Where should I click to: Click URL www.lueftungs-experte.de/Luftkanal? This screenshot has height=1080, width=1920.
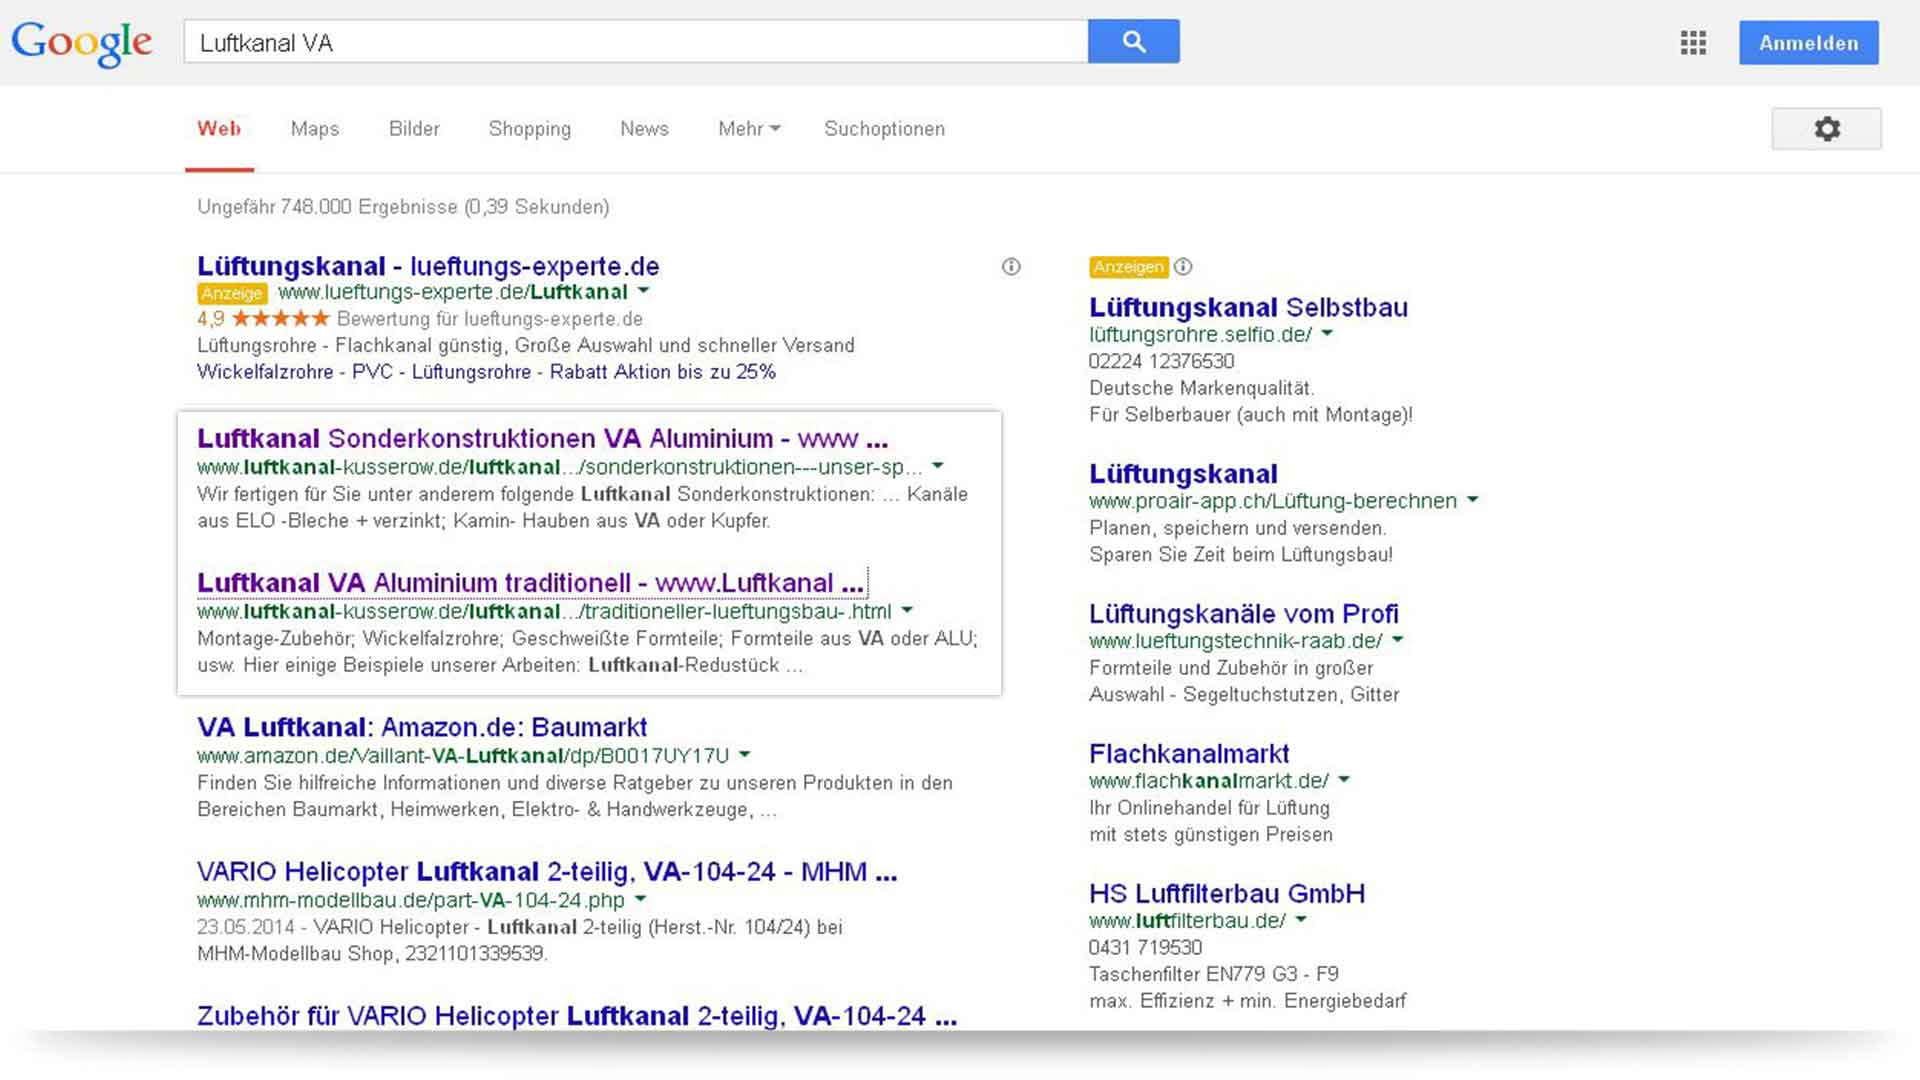click(453, 292)
